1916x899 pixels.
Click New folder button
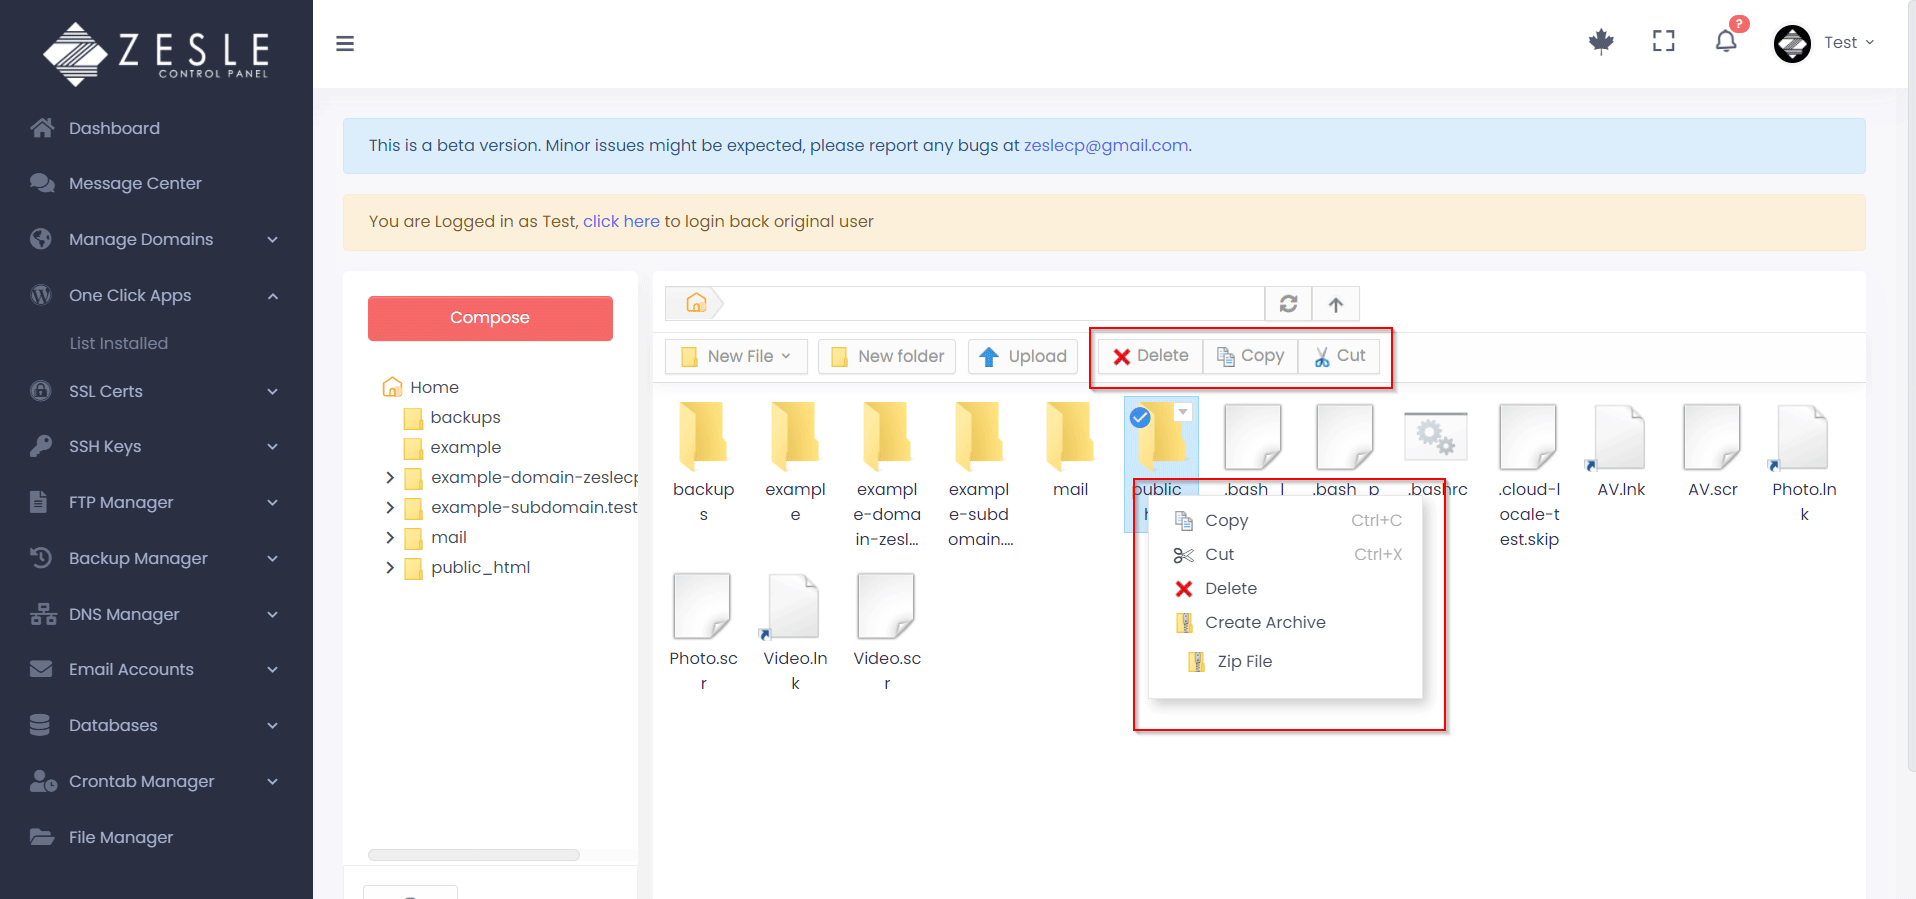[x=887, y=356]
